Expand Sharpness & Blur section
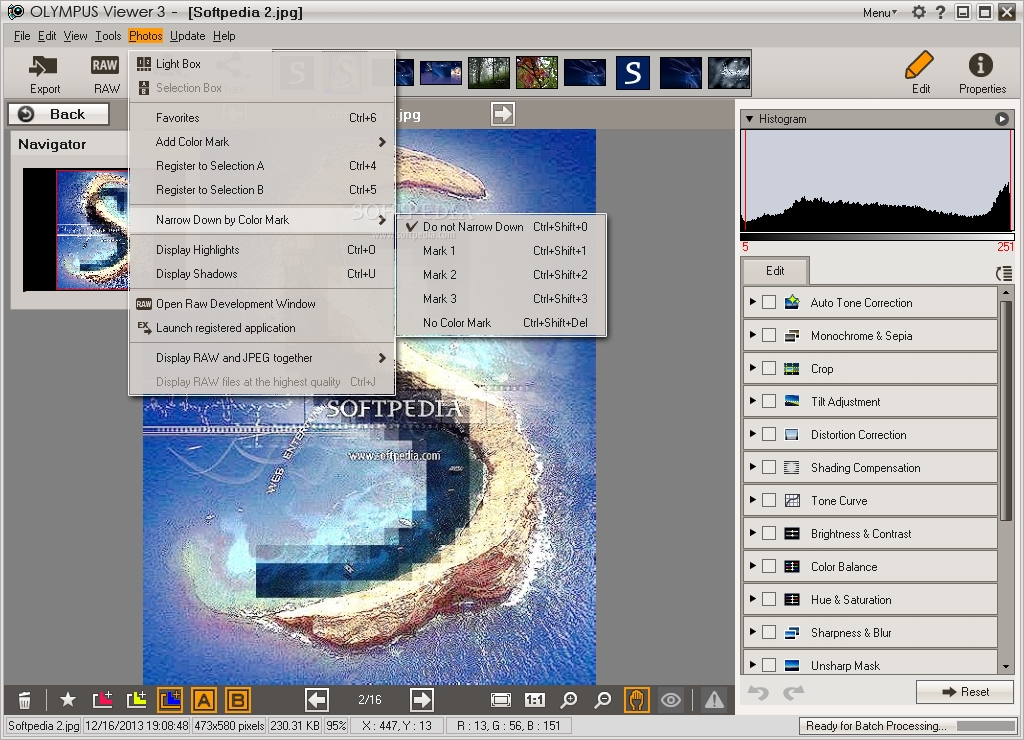The height and width of the screenshot is (740, 1024). pos(753,632)
